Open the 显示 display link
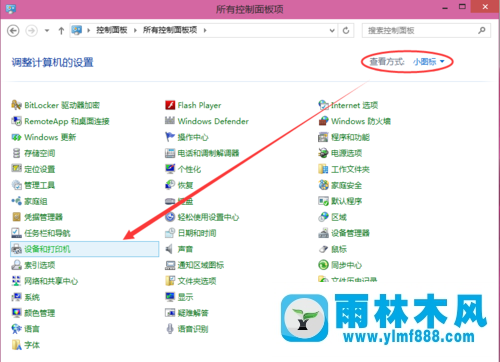The width and height of the screenshot is (500, 362). point(186,297)
